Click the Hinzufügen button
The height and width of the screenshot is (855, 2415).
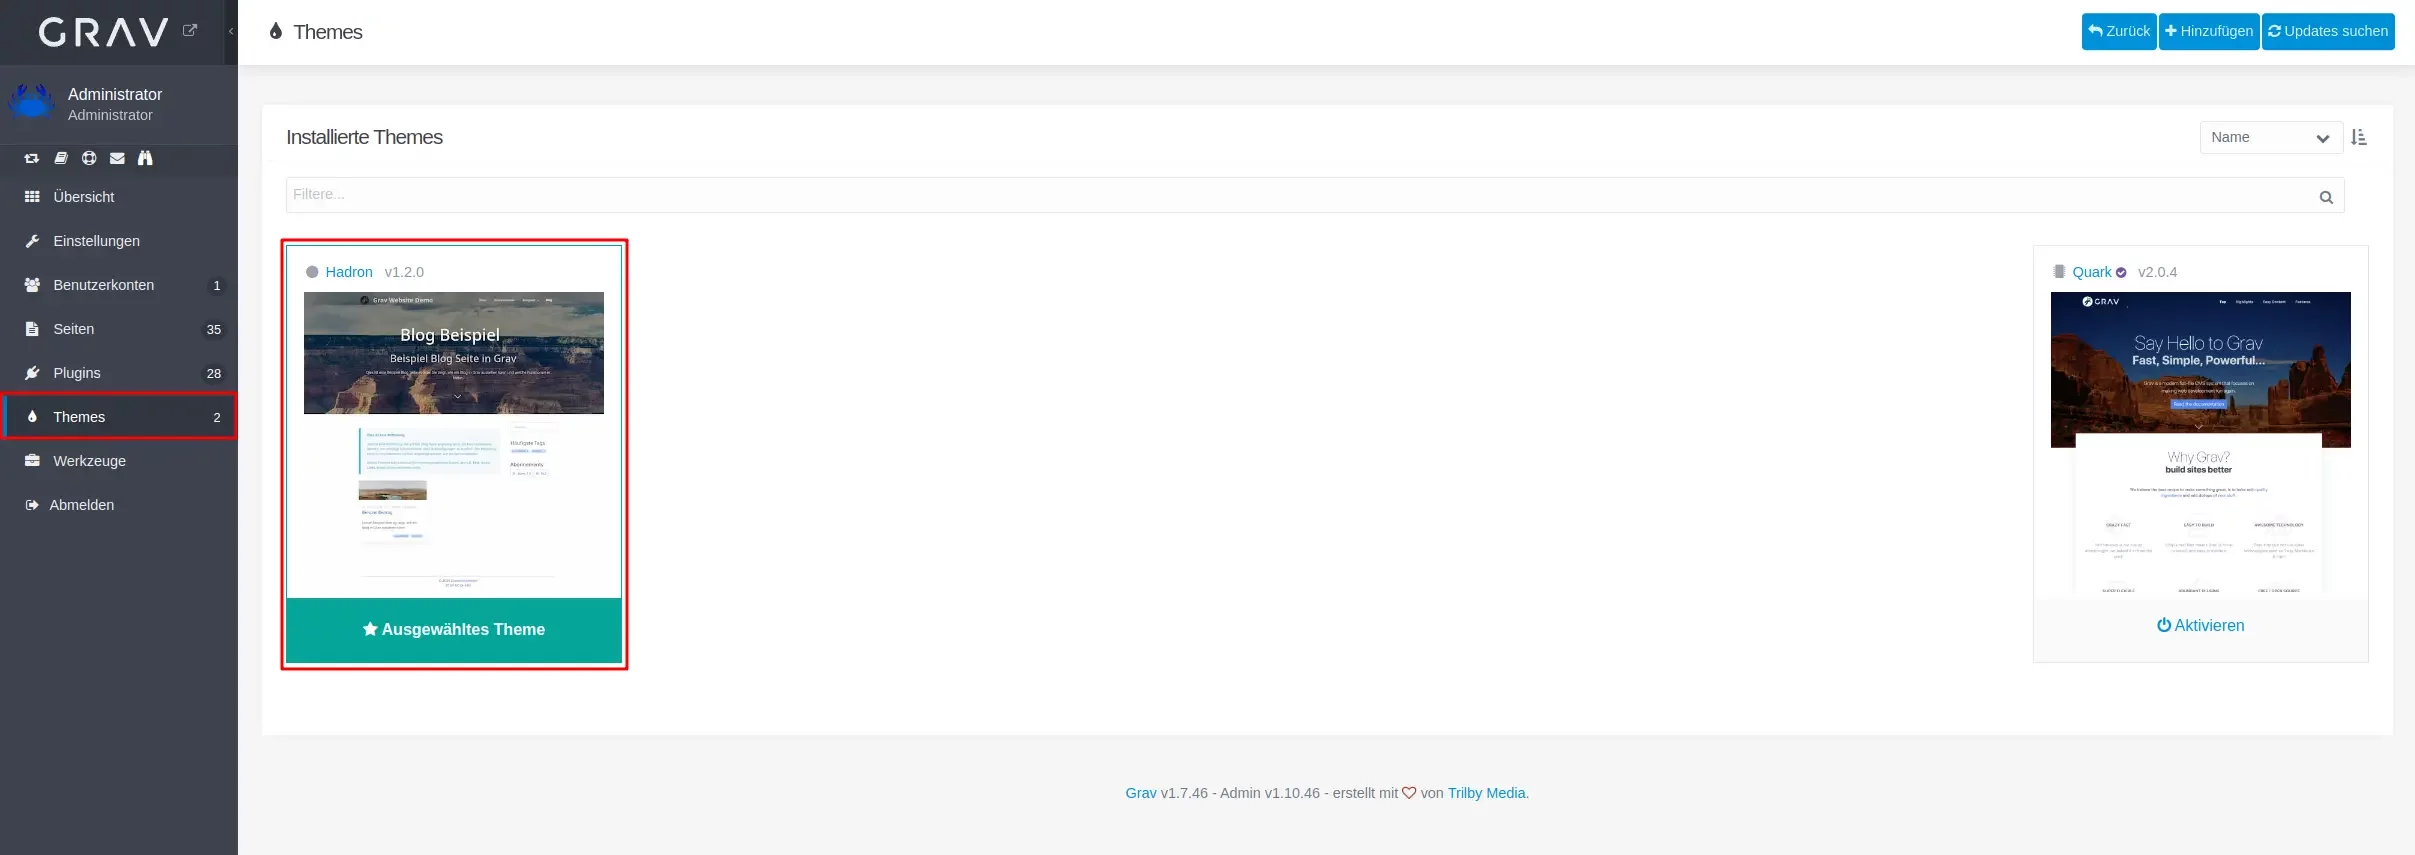[x=2208, y=31]
